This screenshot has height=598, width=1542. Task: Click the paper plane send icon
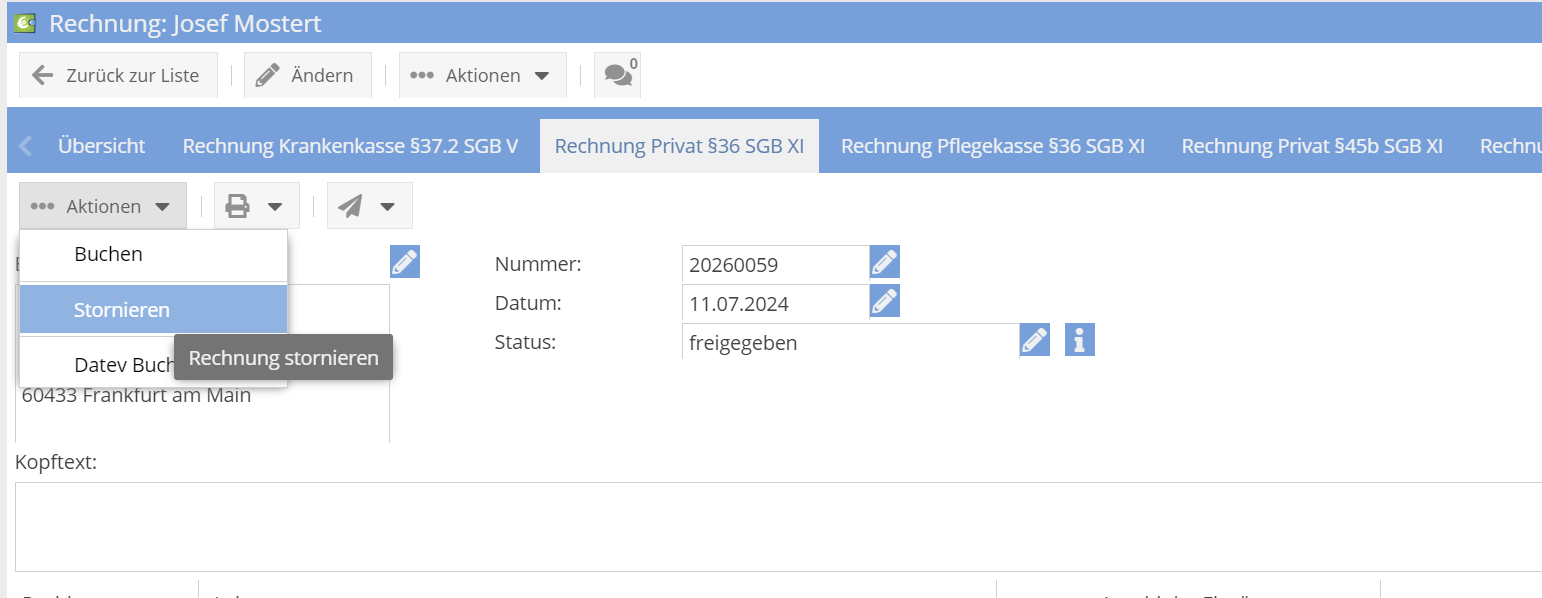[350, 206]
